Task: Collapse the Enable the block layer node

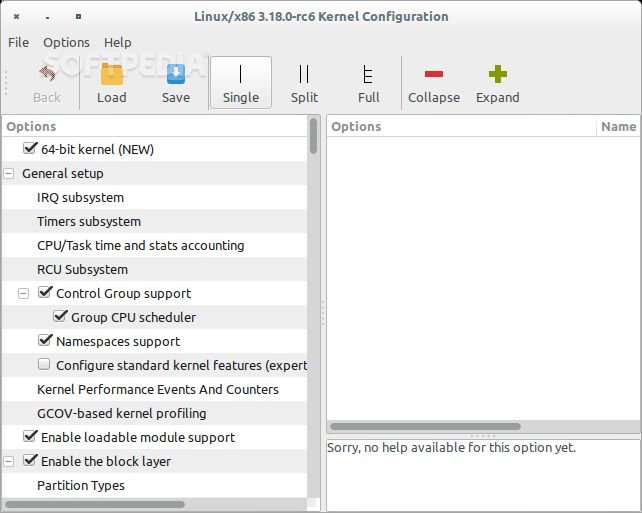Action: click(x=9, y=461)
